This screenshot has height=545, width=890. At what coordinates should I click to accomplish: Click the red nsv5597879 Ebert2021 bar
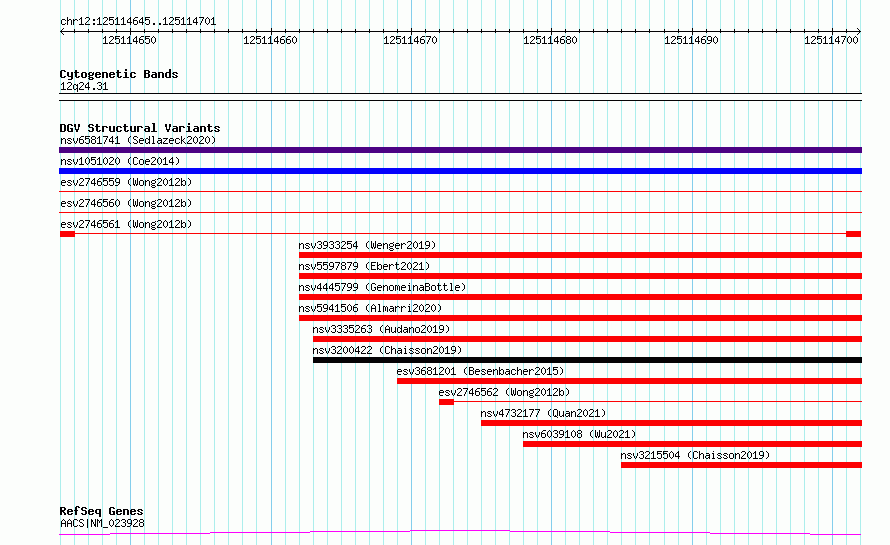pyautogui.click(x=580, y=276)
